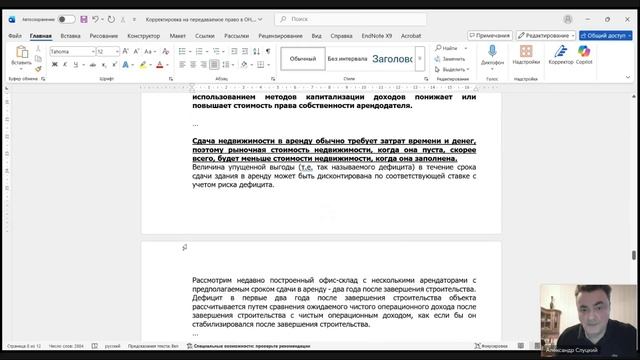This screenshot has height=360, width=640.
Task: Apply red font color button
Action: (x=160, y=64)
